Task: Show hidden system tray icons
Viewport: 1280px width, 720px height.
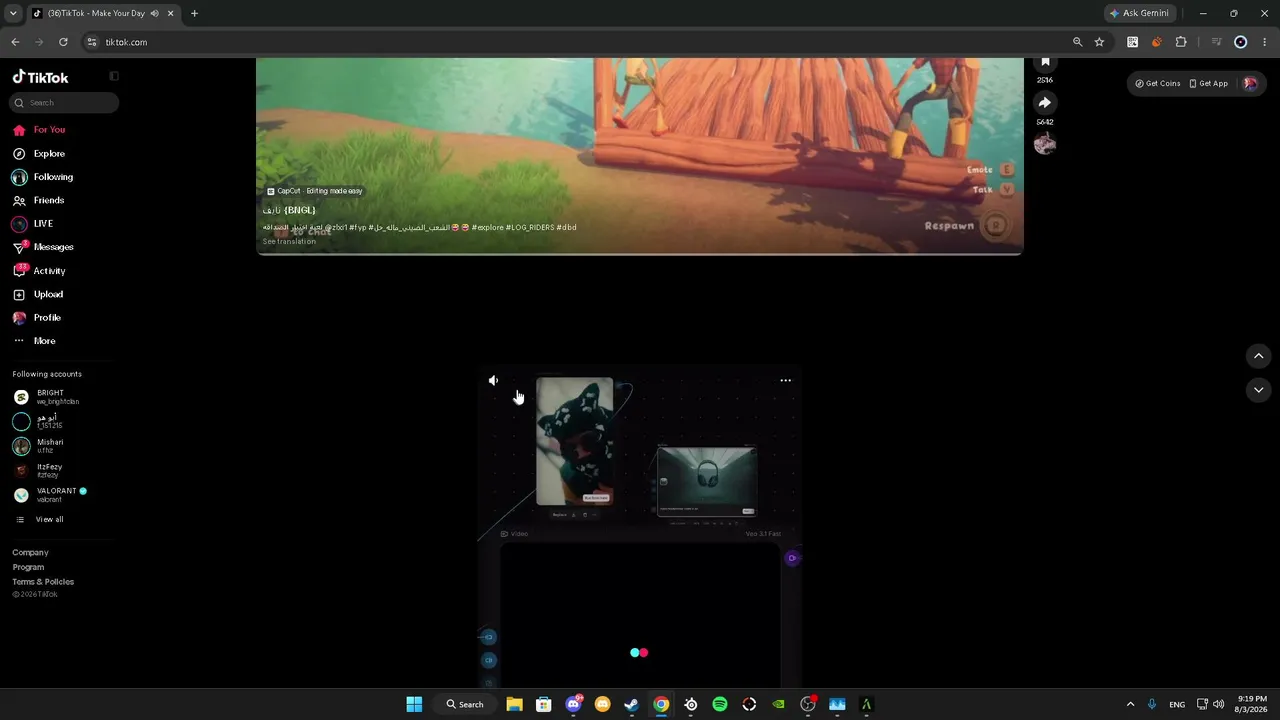Action: (x=1131, y=704)
